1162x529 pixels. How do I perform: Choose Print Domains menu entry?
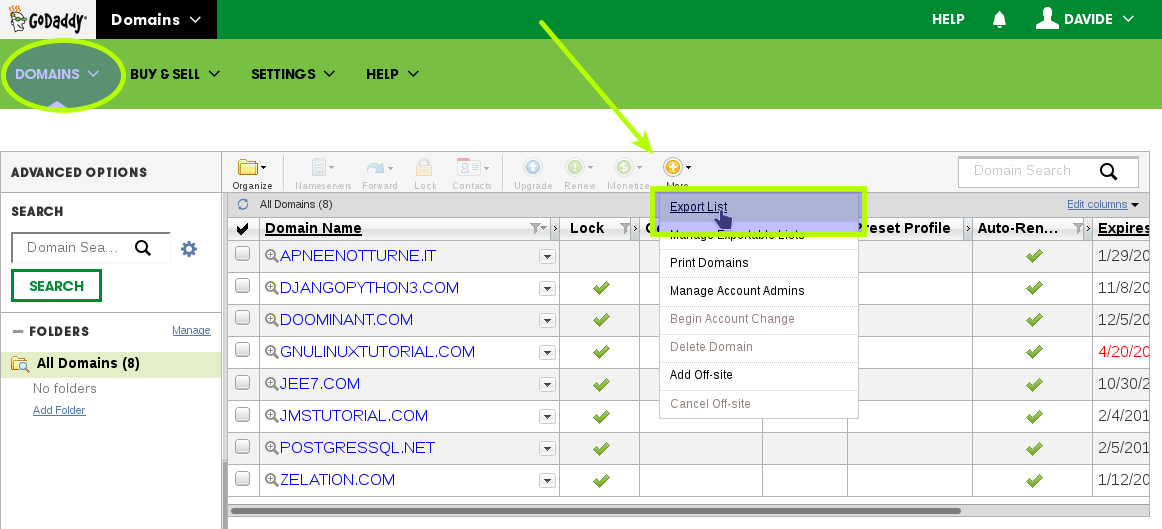(759, 263)
